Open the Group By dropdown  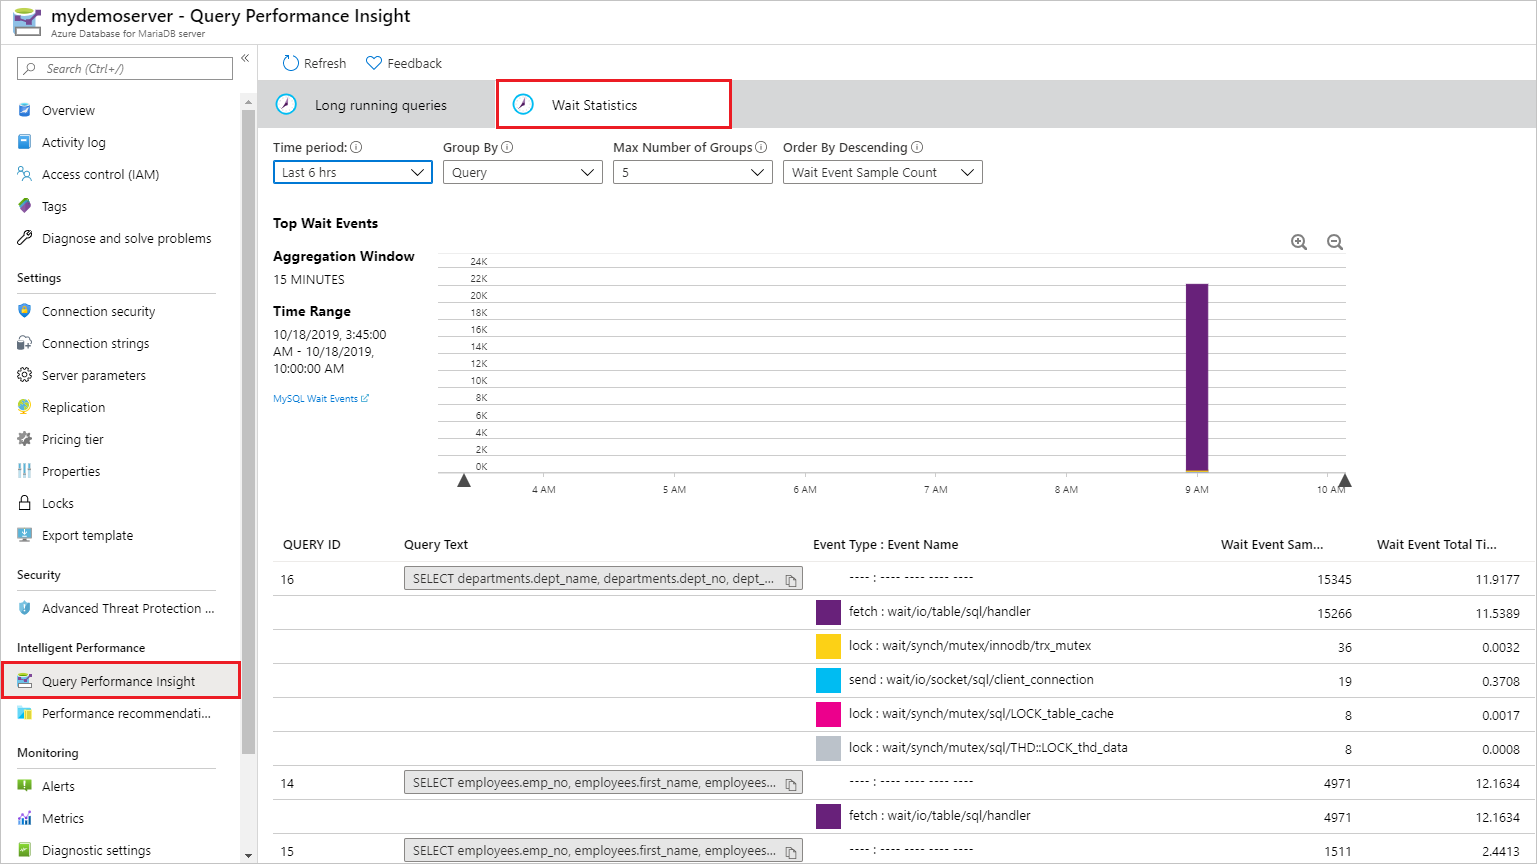[522, 172]
